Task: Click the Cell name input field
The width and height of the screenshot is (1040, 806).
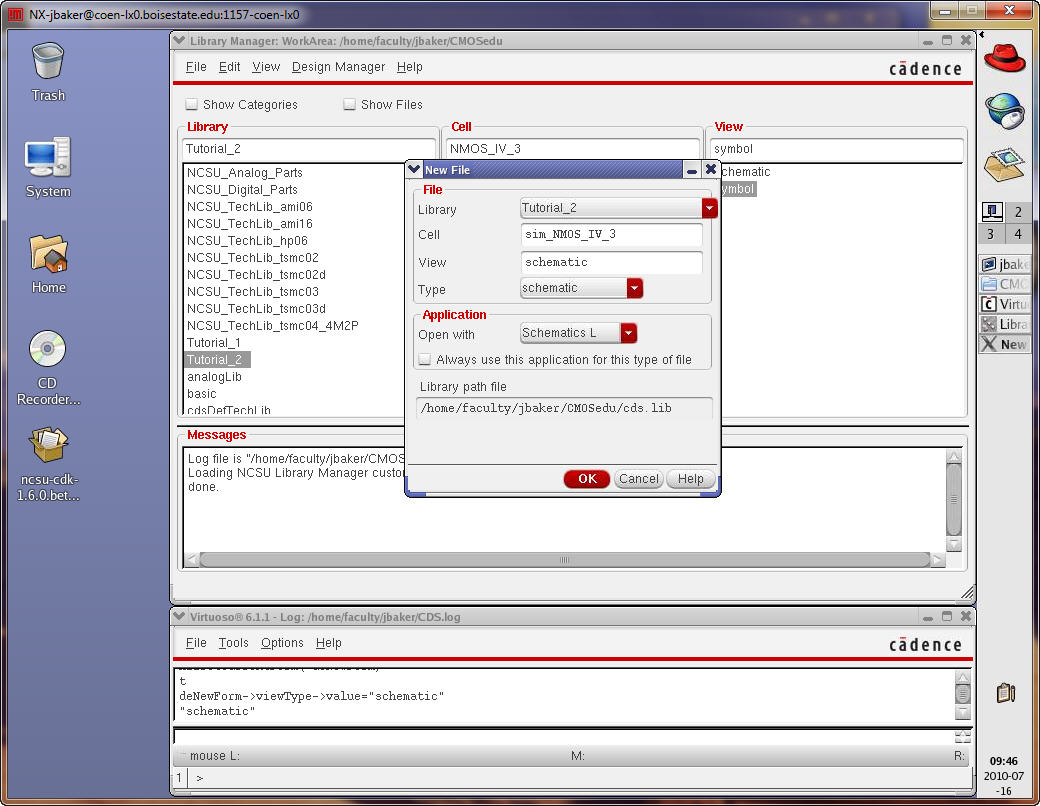Action: 611,235
